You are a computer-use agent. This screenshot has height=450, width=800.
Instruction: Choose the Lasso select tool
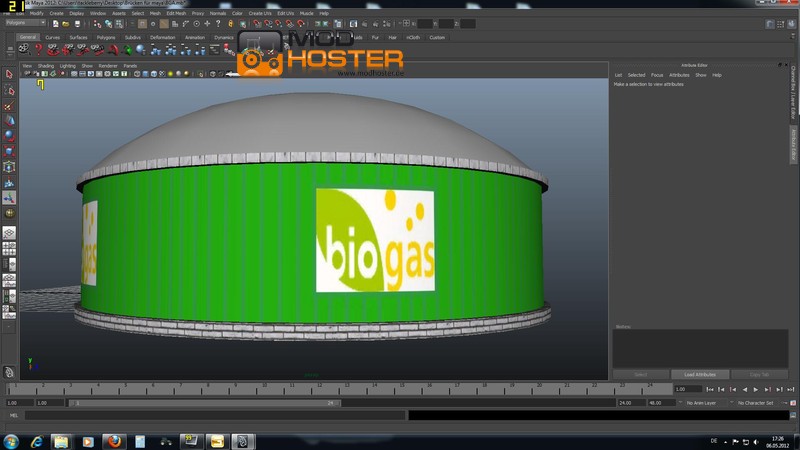pyautogui.click(x=9, y=90)
